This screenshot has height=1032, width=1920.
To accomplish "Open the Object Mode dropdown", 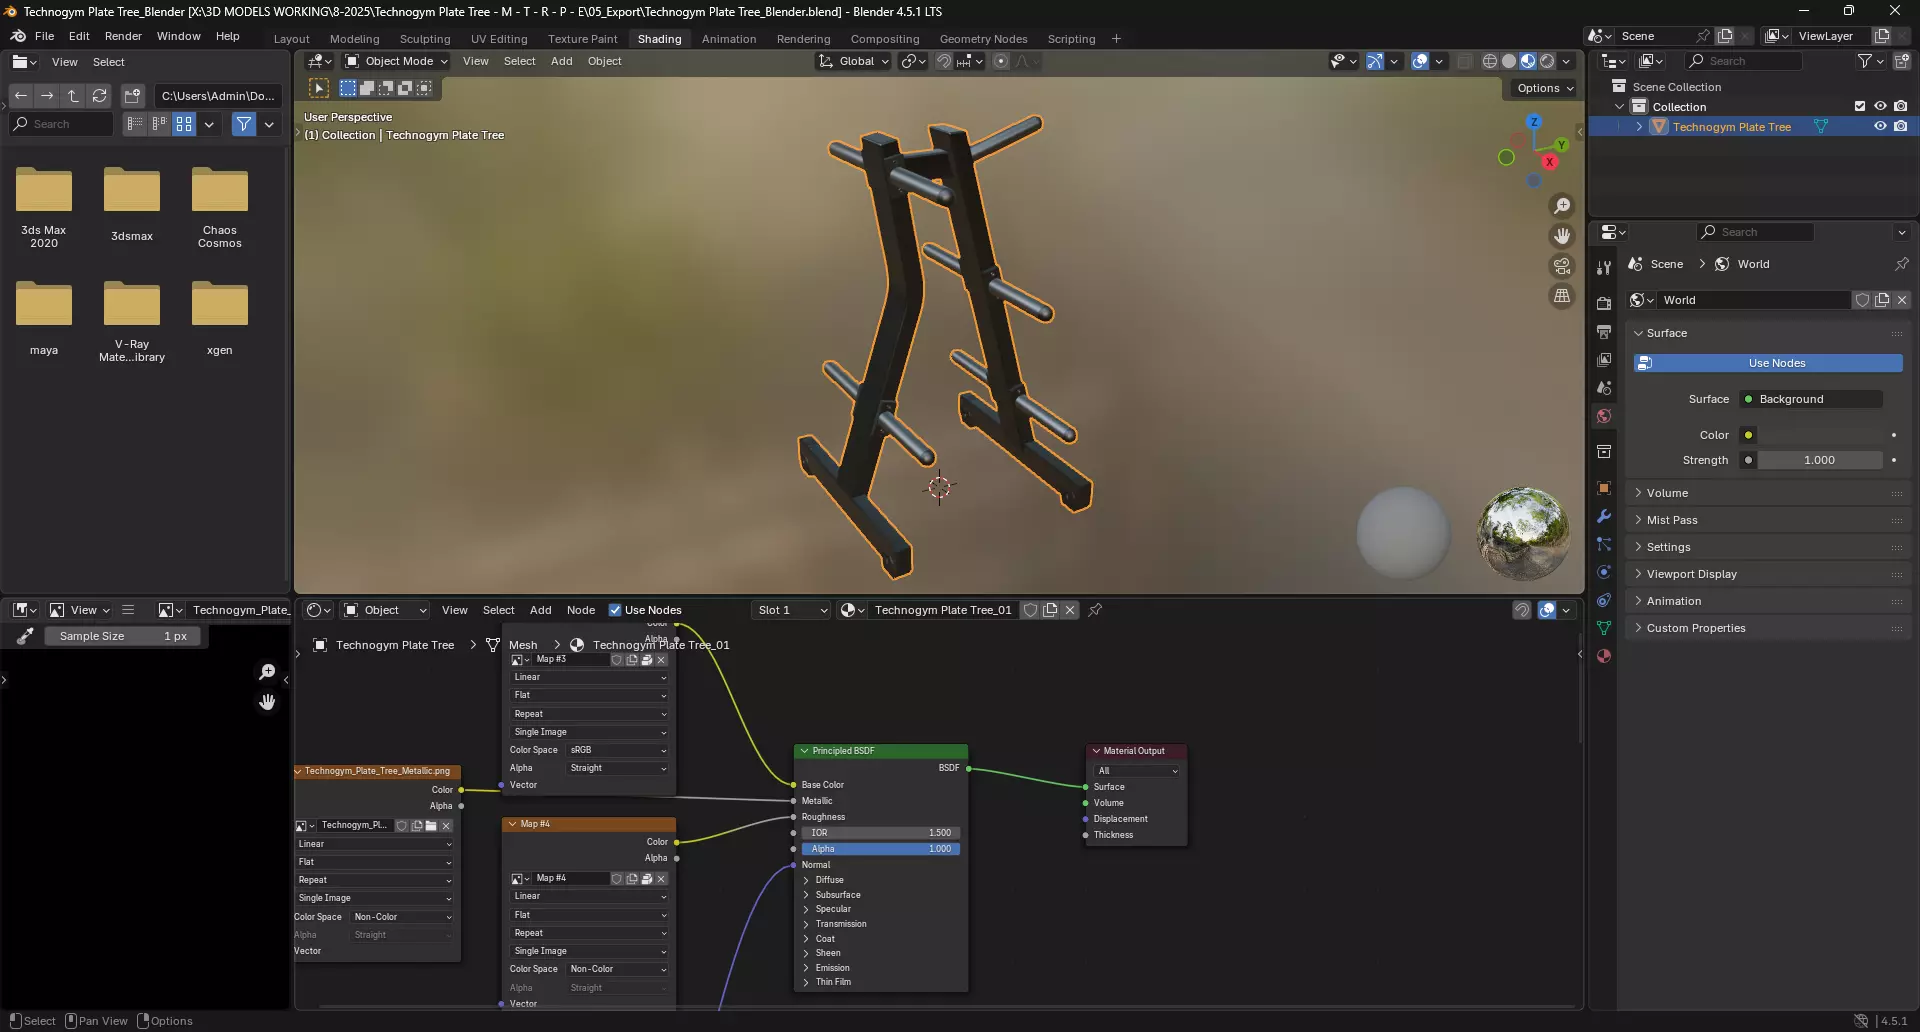I will coord(397,61).
